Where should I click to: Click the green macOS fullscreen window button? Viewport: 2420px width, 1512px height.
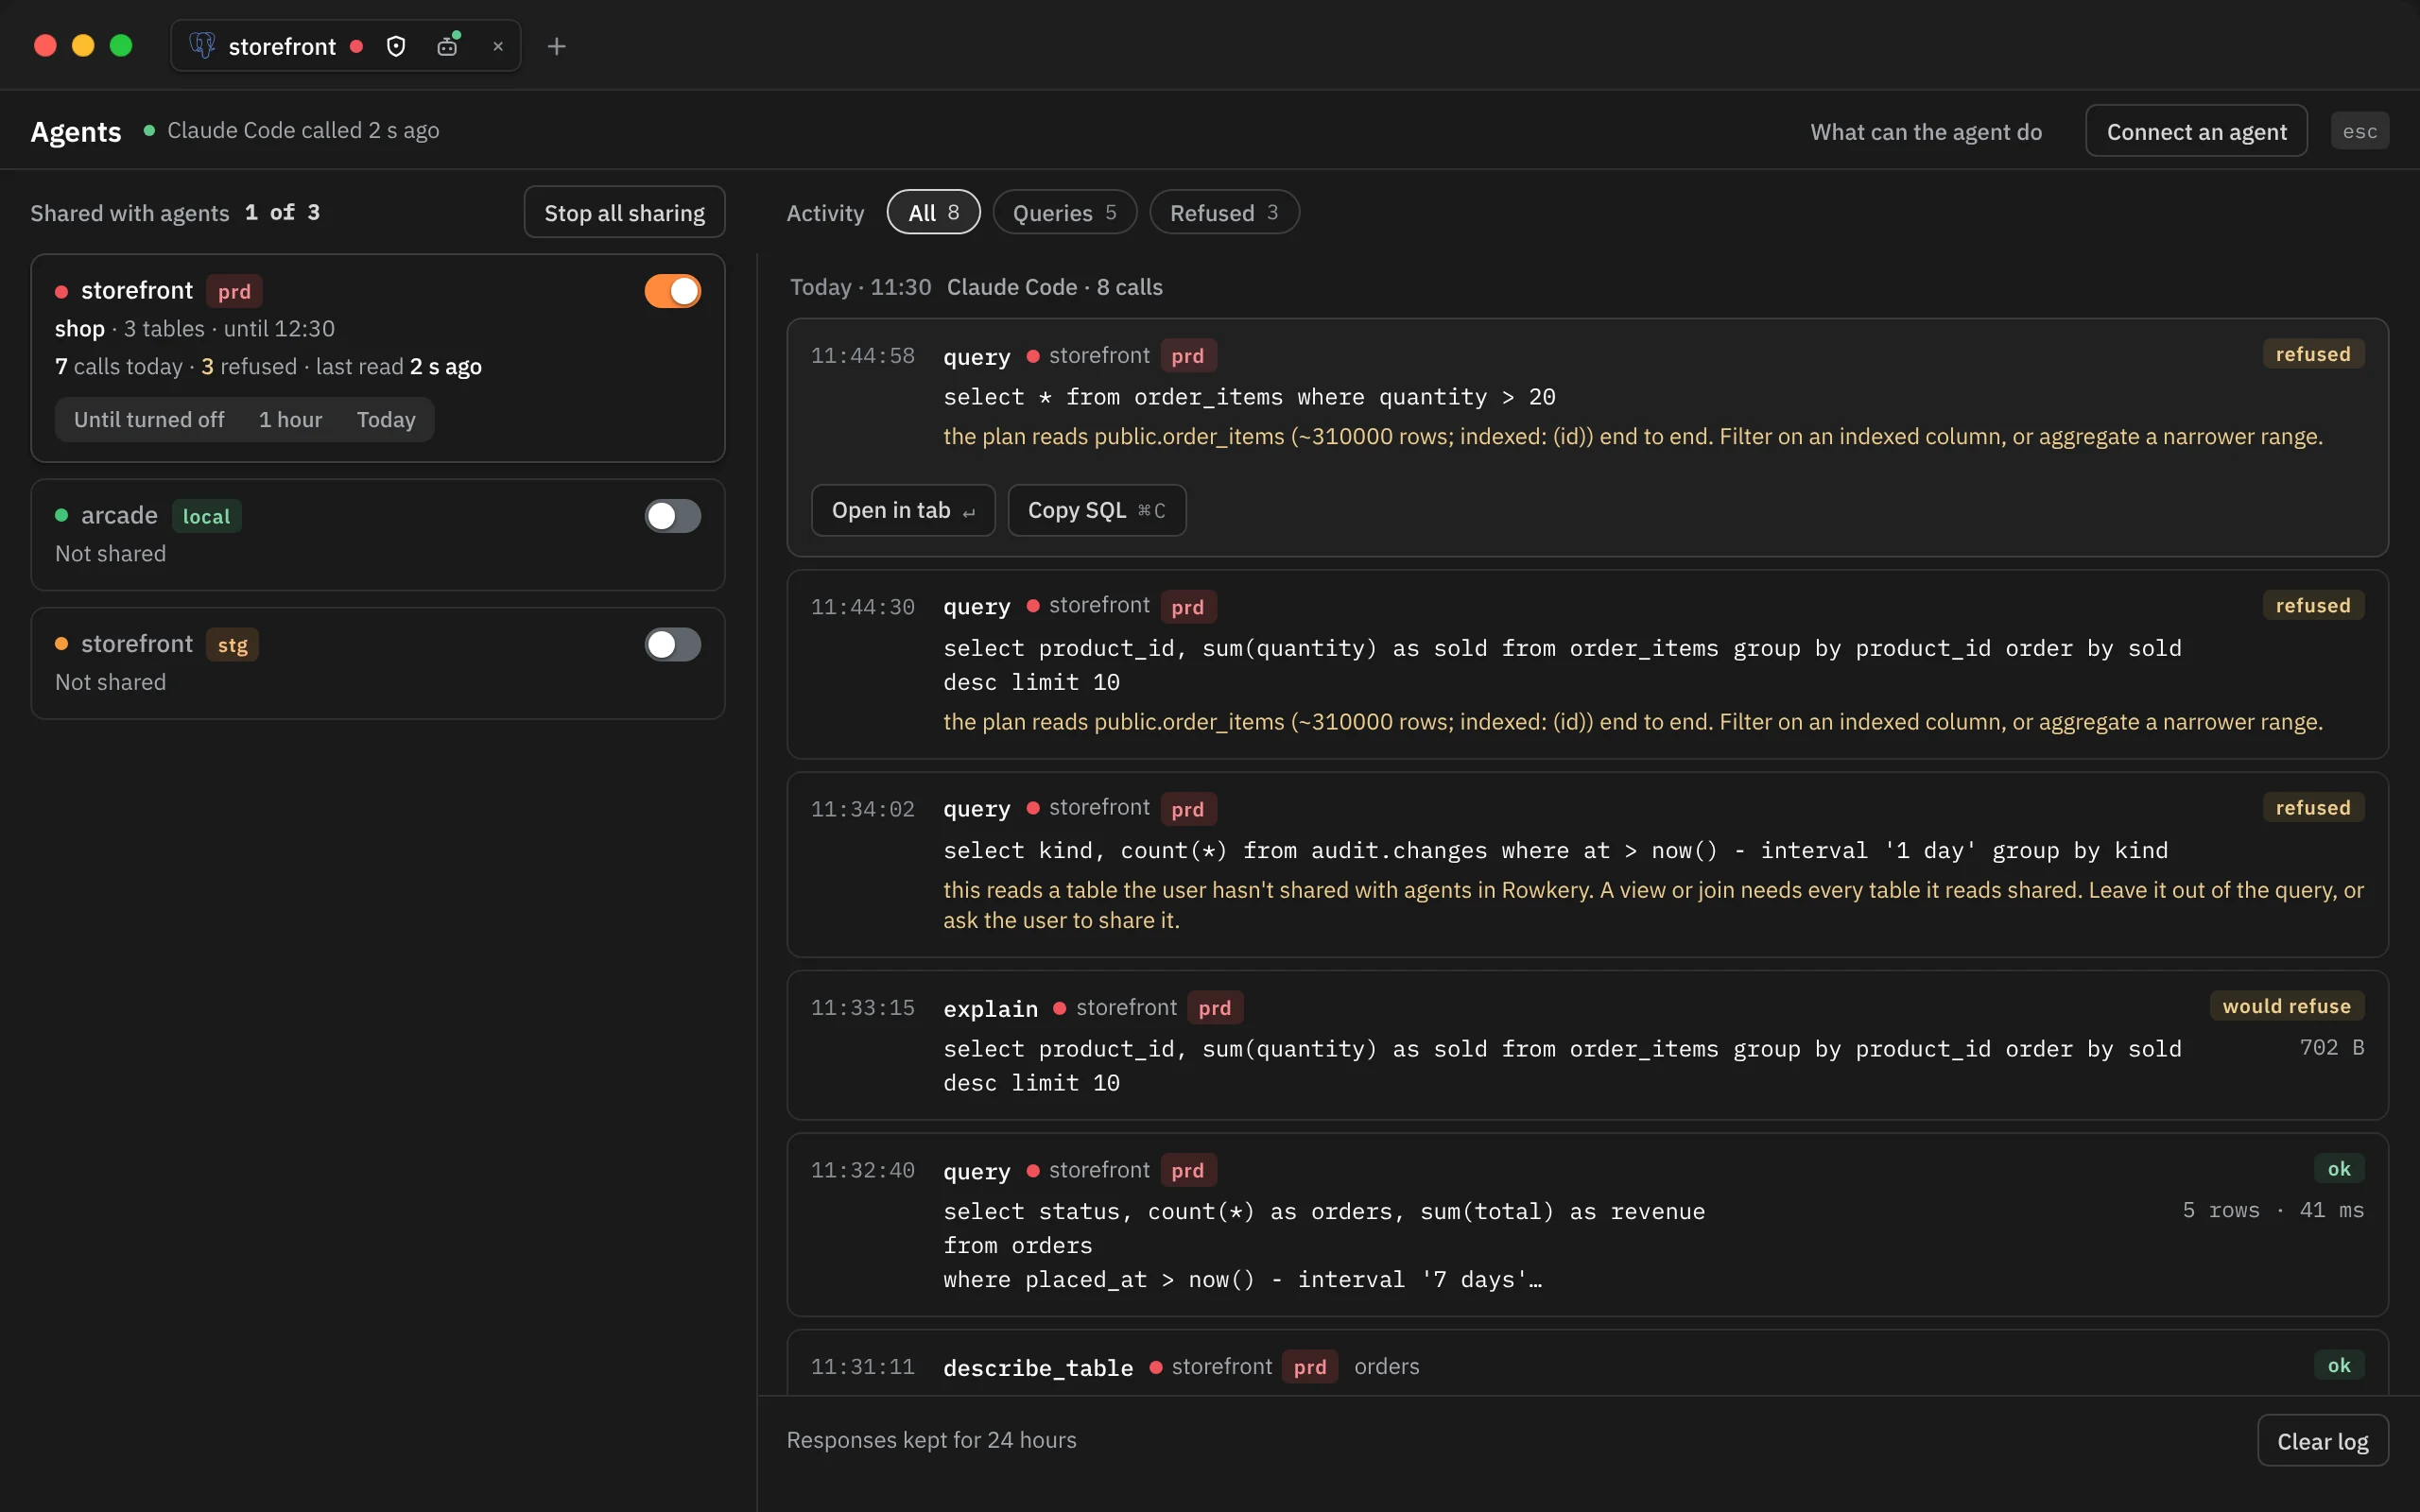pos(121,46)
